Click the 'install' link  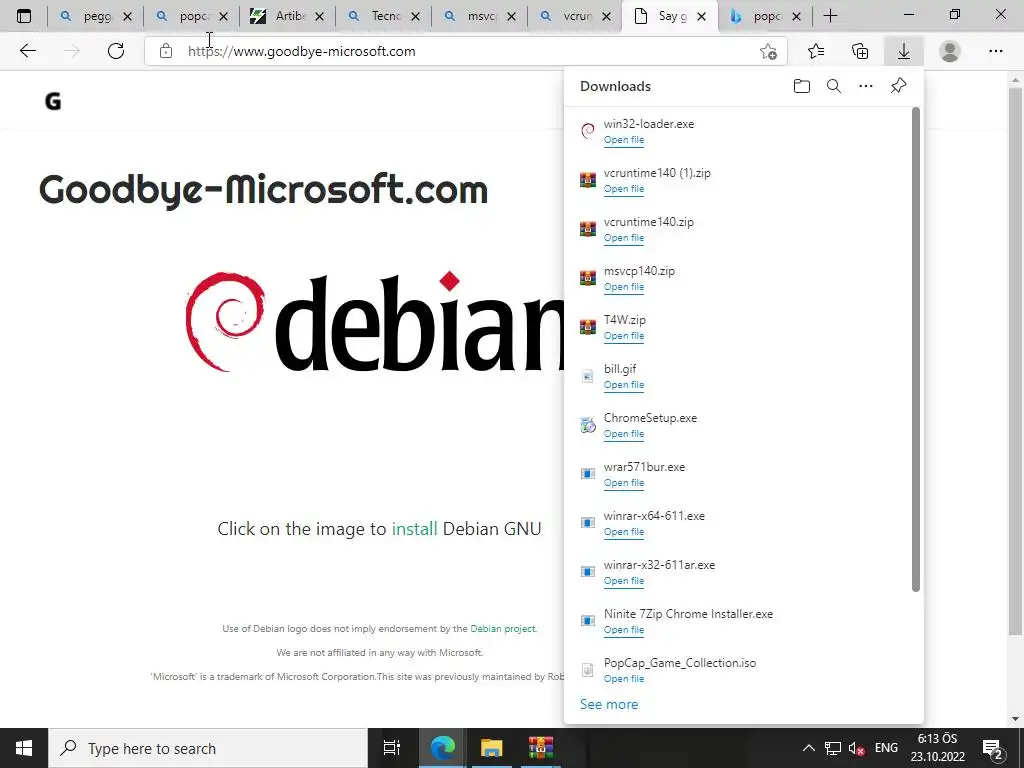pos(414,528)
